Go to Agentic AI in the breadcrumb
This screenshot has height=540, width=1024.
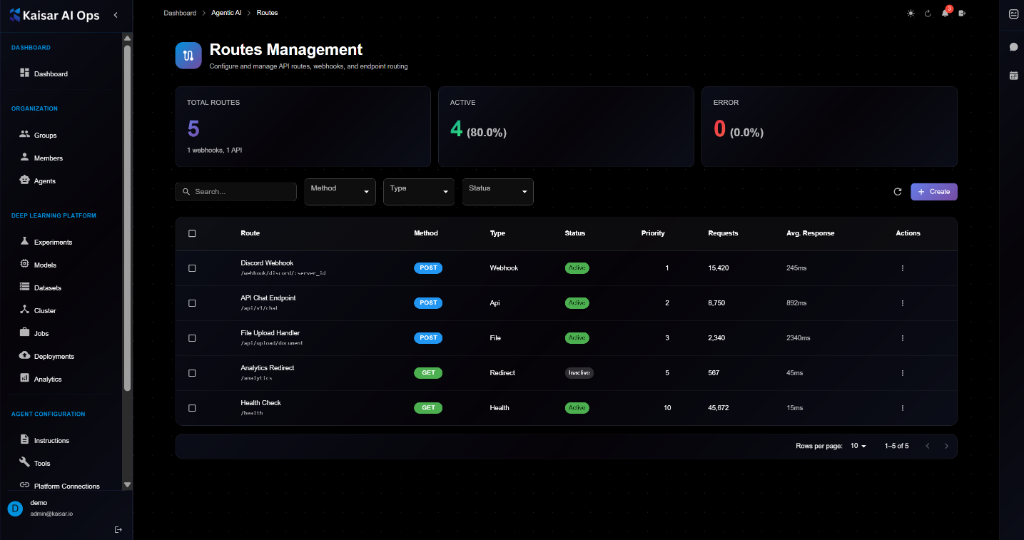tap(226, 13)
